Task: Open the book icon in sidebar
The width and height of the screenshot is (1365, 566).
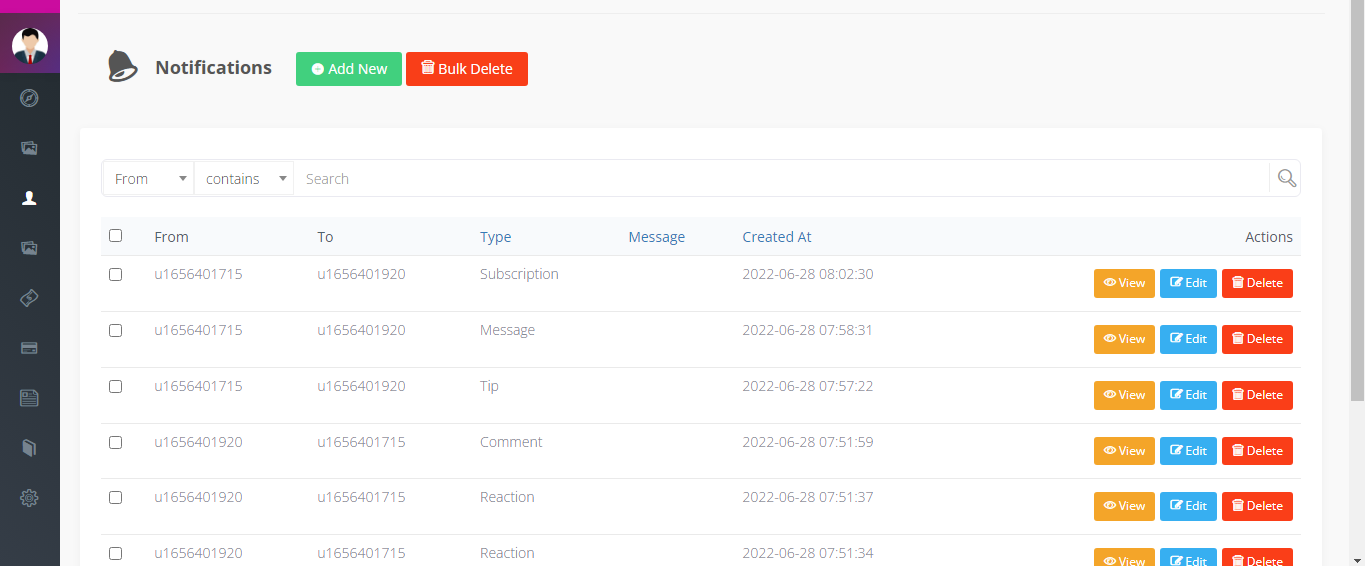Action: tap(29, 448)
